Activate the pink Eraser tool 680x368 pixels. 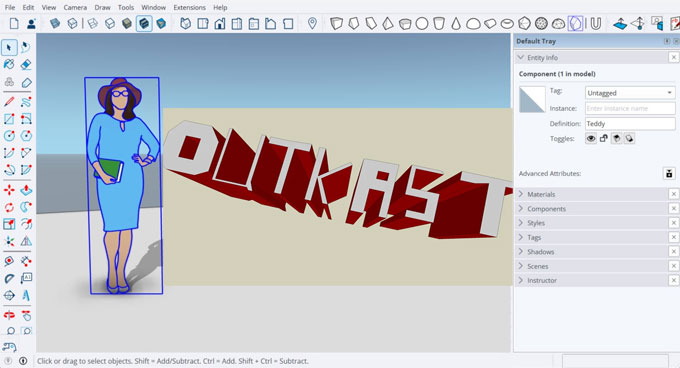click(26, 65)
